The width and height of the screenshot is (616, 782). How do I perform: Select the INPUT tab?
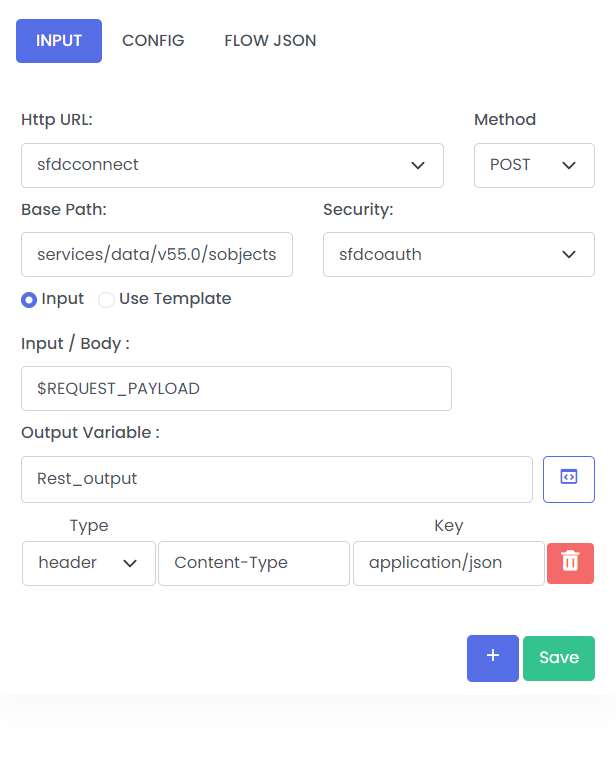tap(59, 41)
